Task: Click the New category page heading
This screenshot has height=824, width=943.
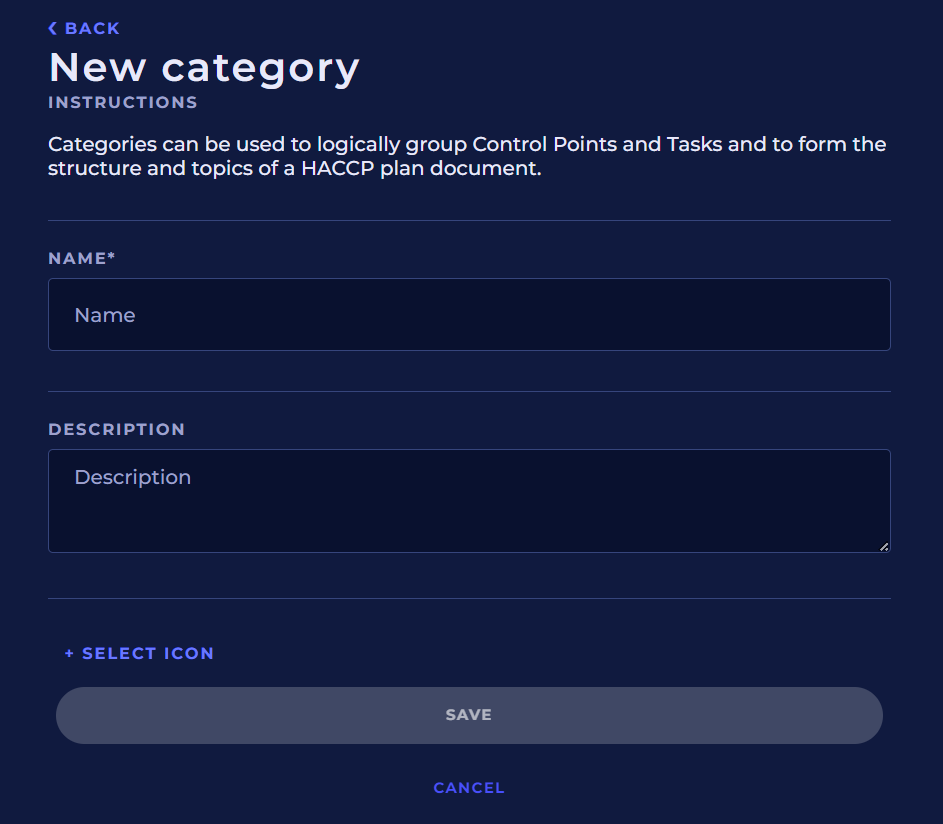Action: pos(204,68)
